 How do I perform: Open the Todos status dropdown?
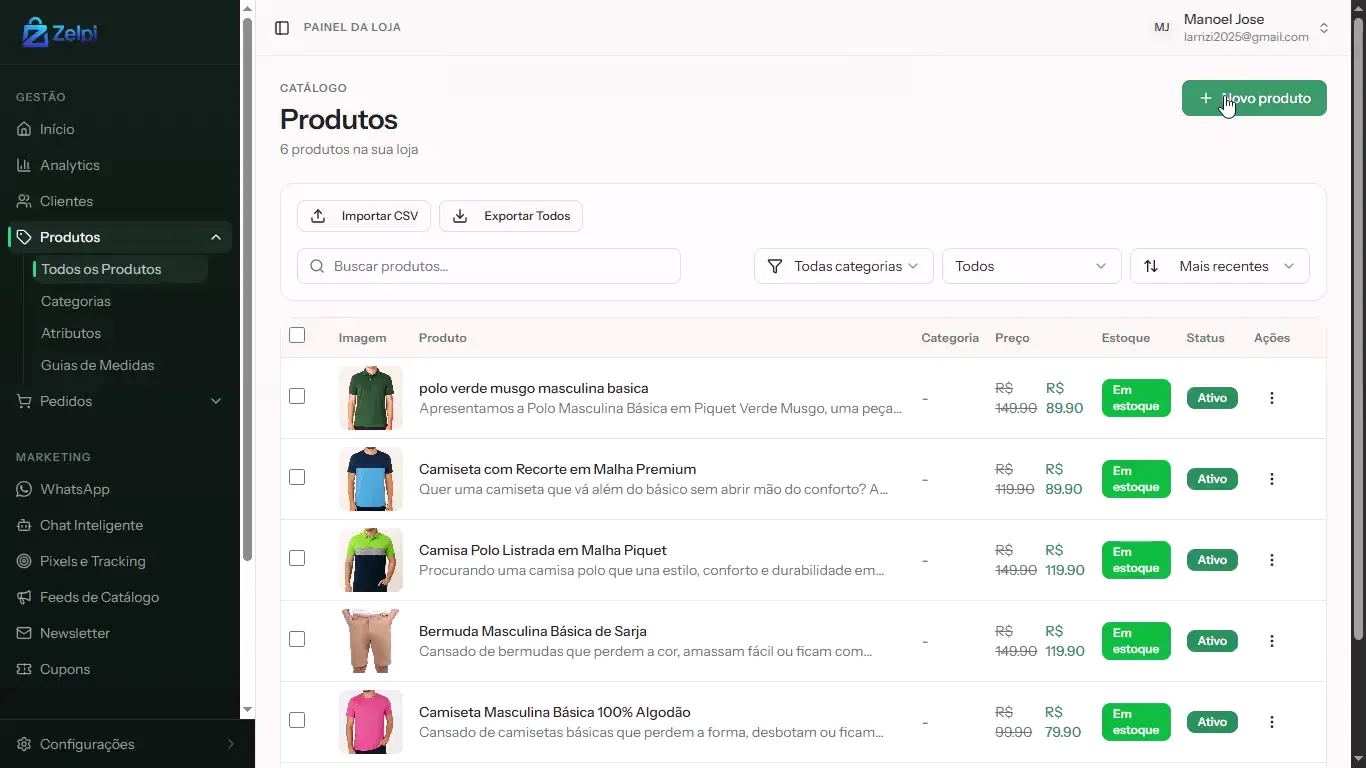(x=1031, y=266)
